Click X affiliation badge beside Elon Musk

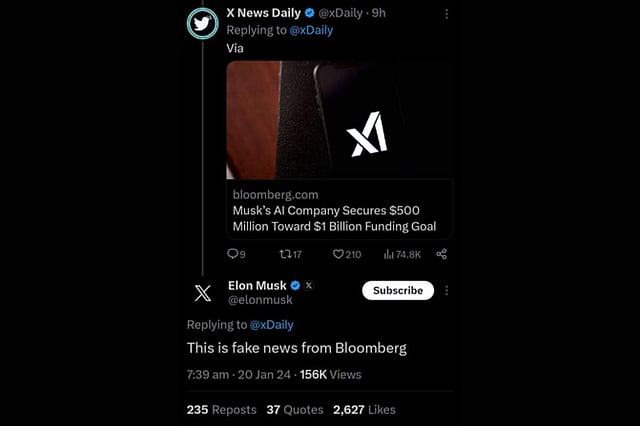(309, 285)
